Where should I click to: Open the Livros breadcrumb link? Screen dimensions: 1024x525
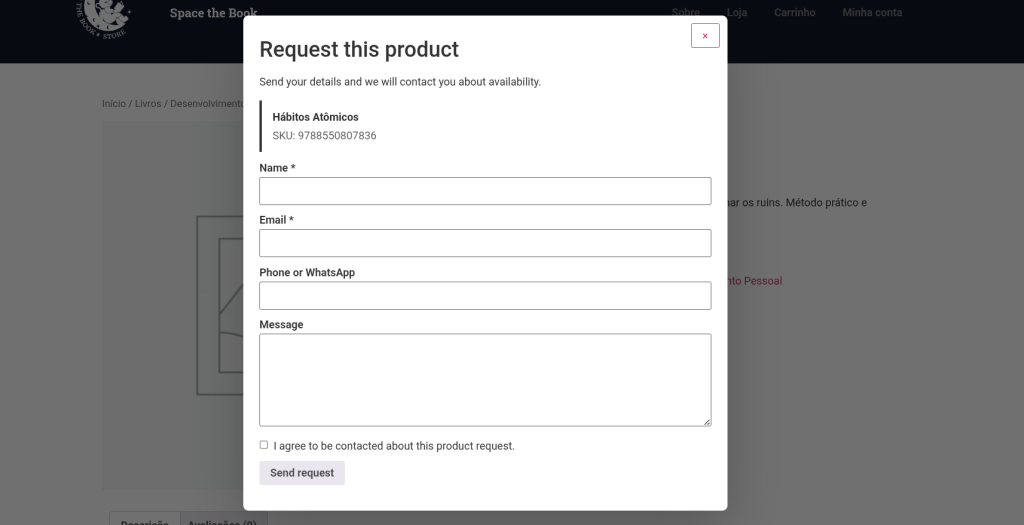coord(148,104)
